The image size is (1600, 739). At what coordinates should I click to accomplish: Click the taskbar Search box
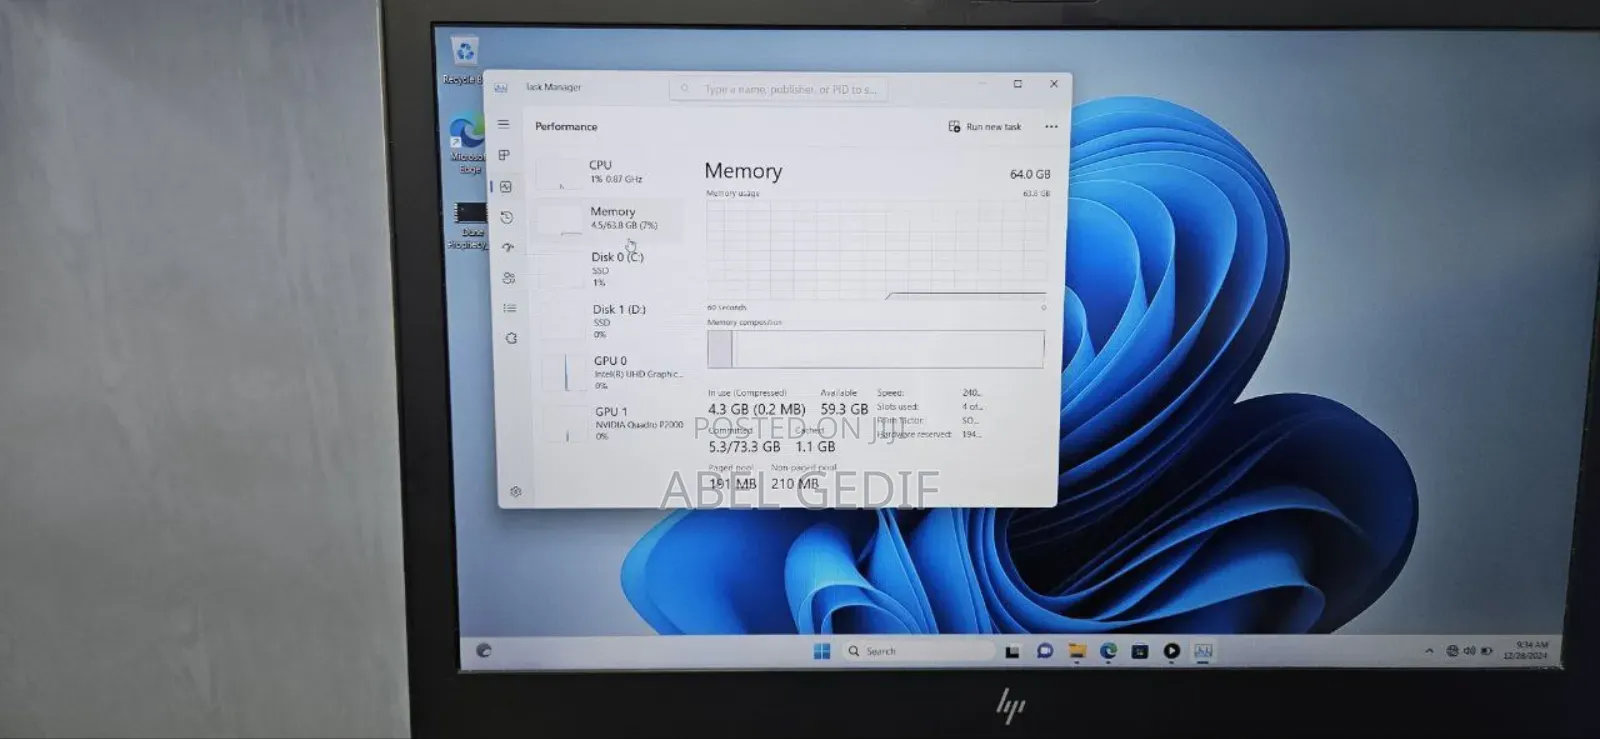coord(919,651)
